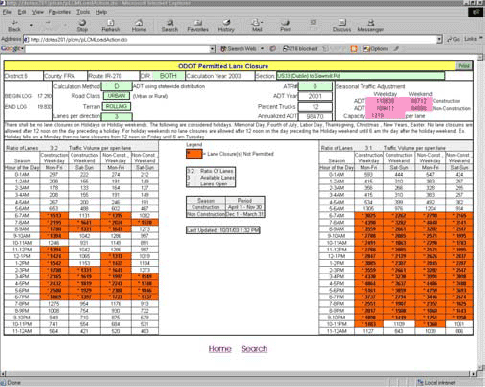Click the Go button beside the address bar
The width and height of the screenshot is (485, 387).
click(x=453, y=39)
